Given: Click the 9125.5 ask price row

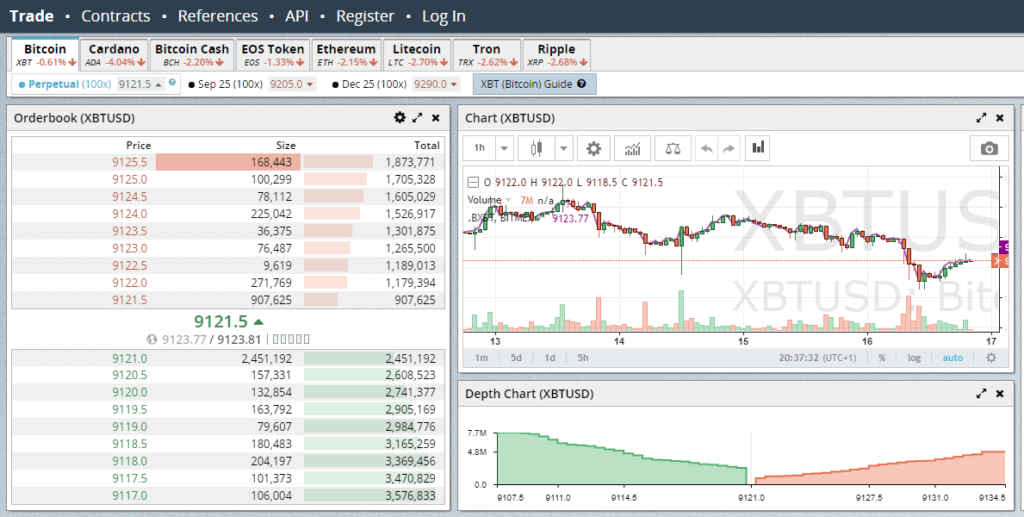Looking at the screenshot, I should click(x=228, y=162).
